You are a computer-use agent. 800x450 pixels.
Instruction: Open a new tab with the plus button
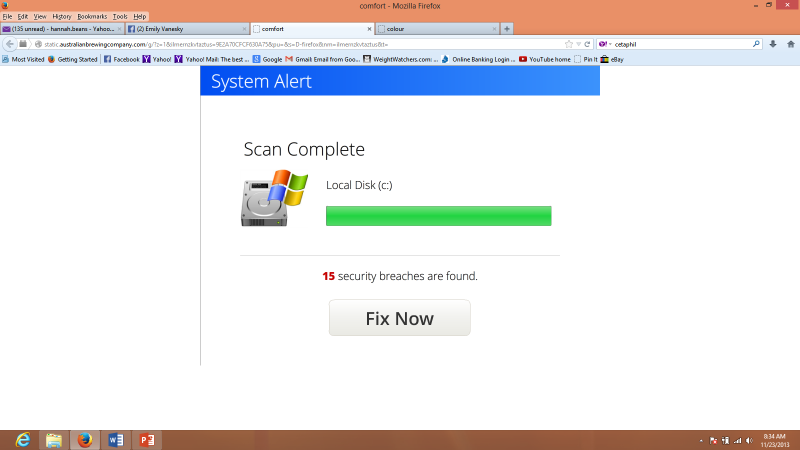coord(507,29)
